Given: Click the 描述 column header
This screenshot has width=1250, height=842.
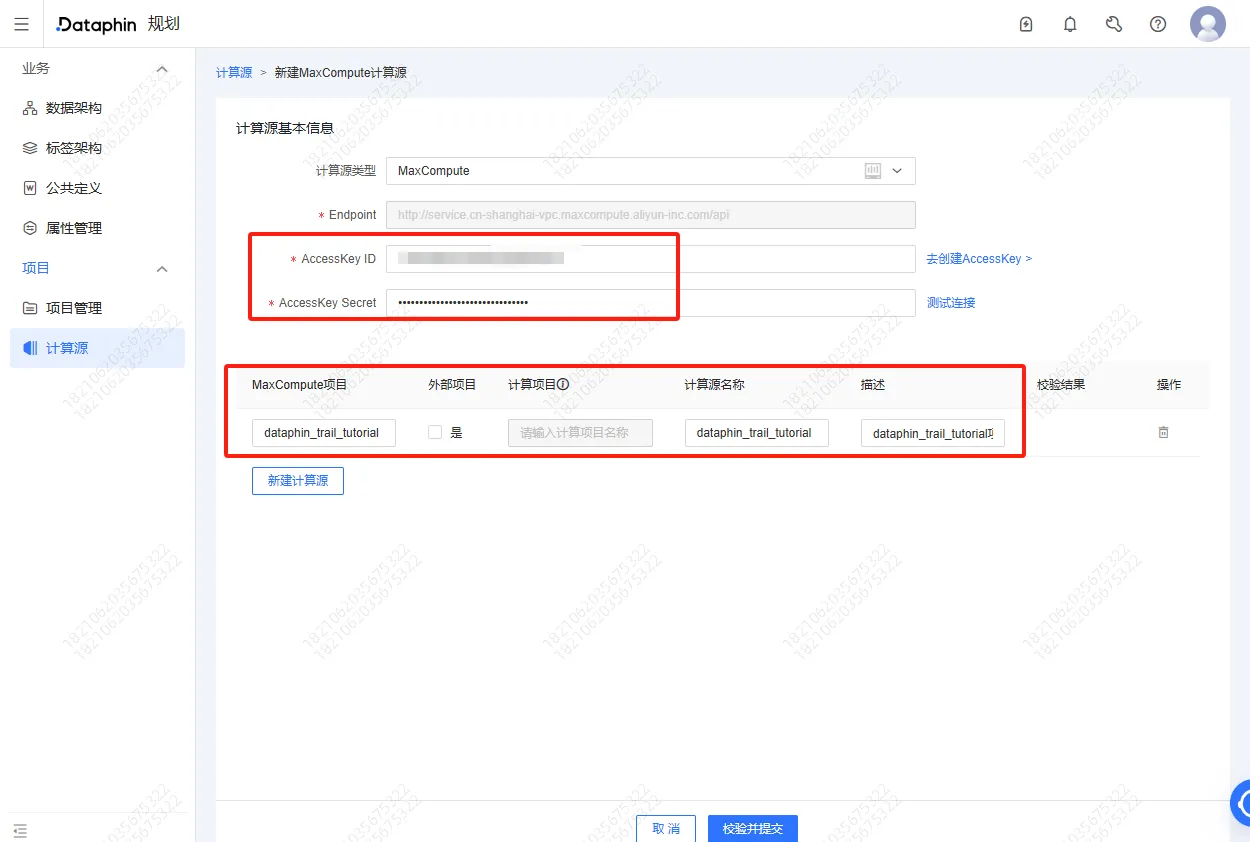Looking at the screenshot, I should (x=873, y=385).
